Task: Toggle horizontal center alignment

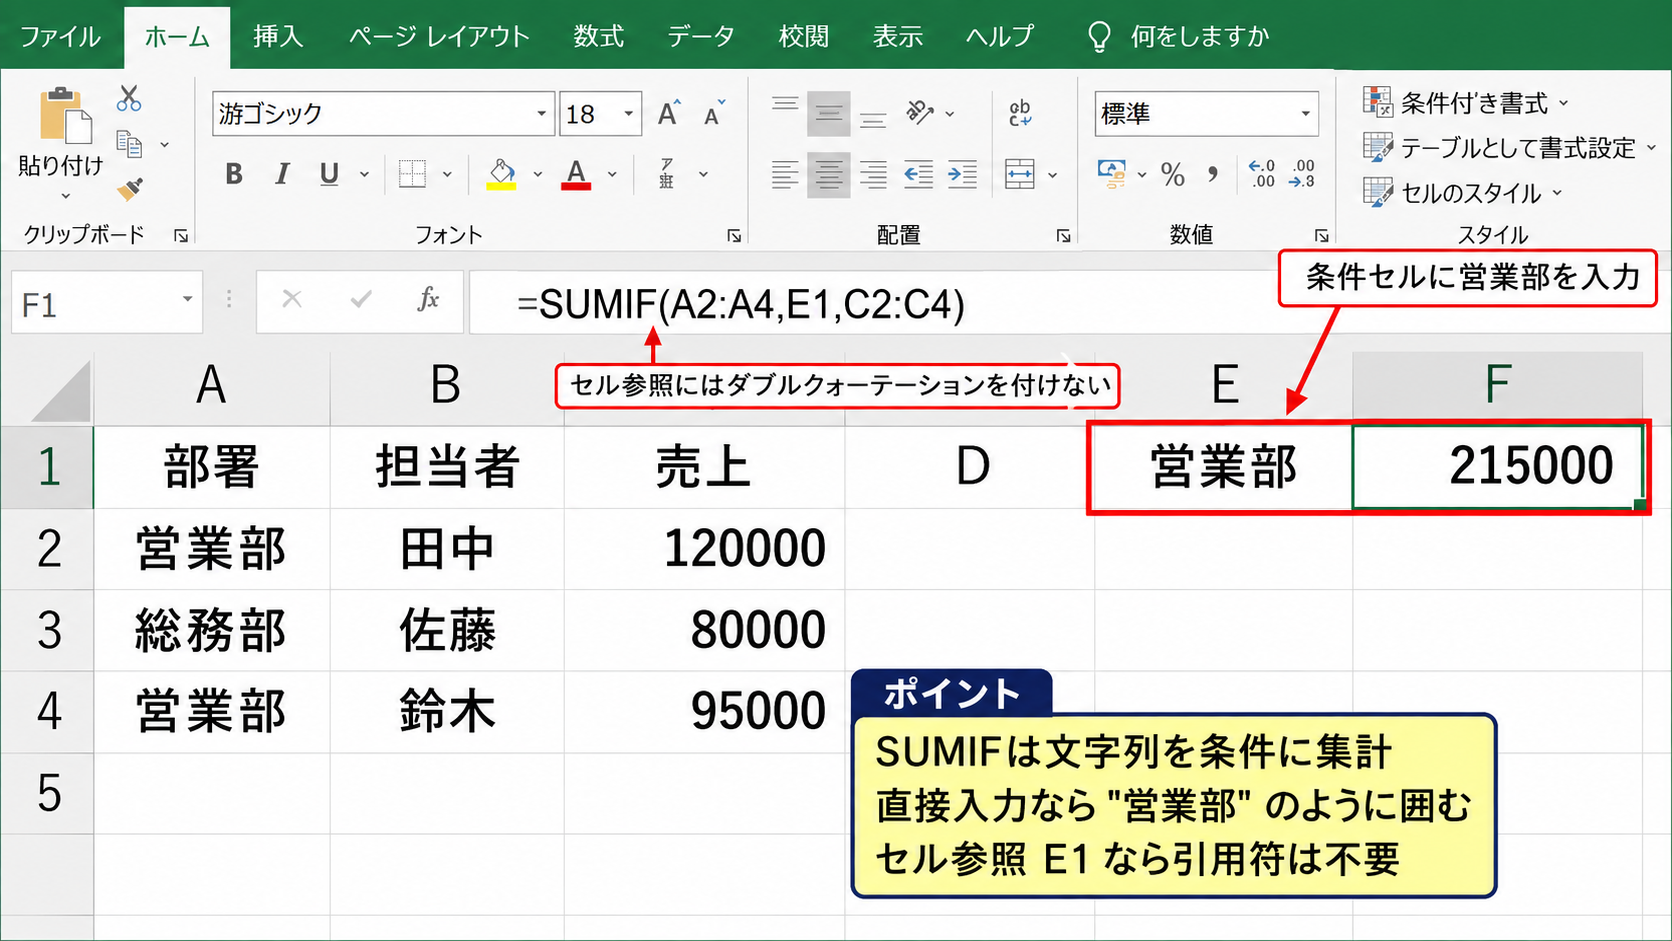Action: click(x=829, y=175)
